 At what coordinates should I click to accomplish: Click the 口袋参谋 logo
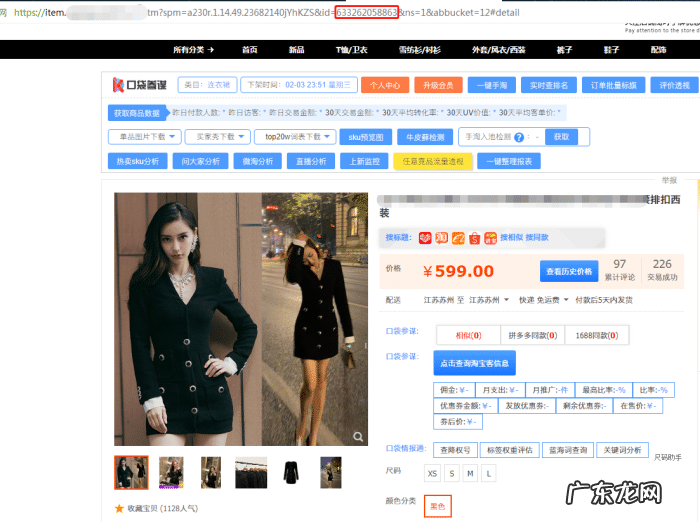pyautogui.click(x=140, y=84)
